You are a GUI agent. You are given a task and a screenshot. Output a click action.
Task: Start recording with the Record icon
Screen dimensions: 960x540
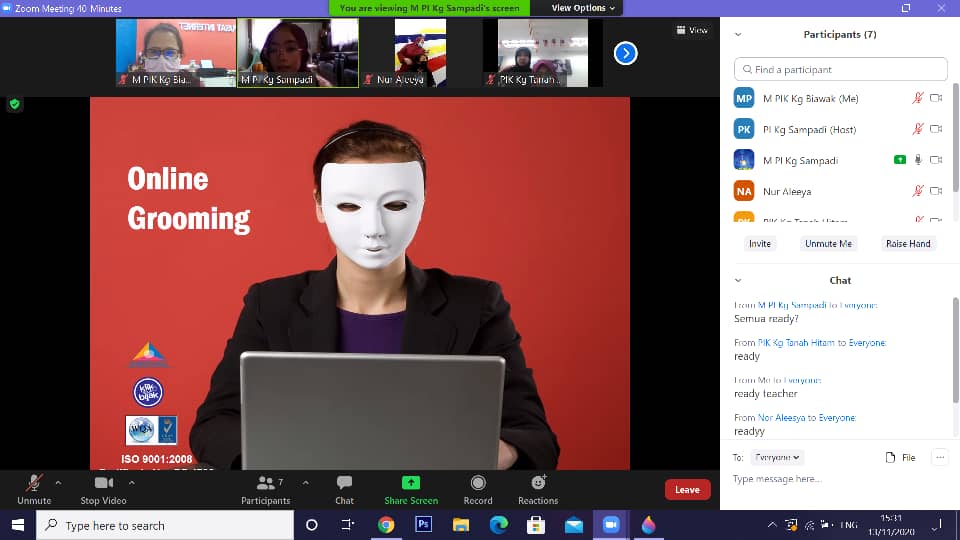(478, 483)
